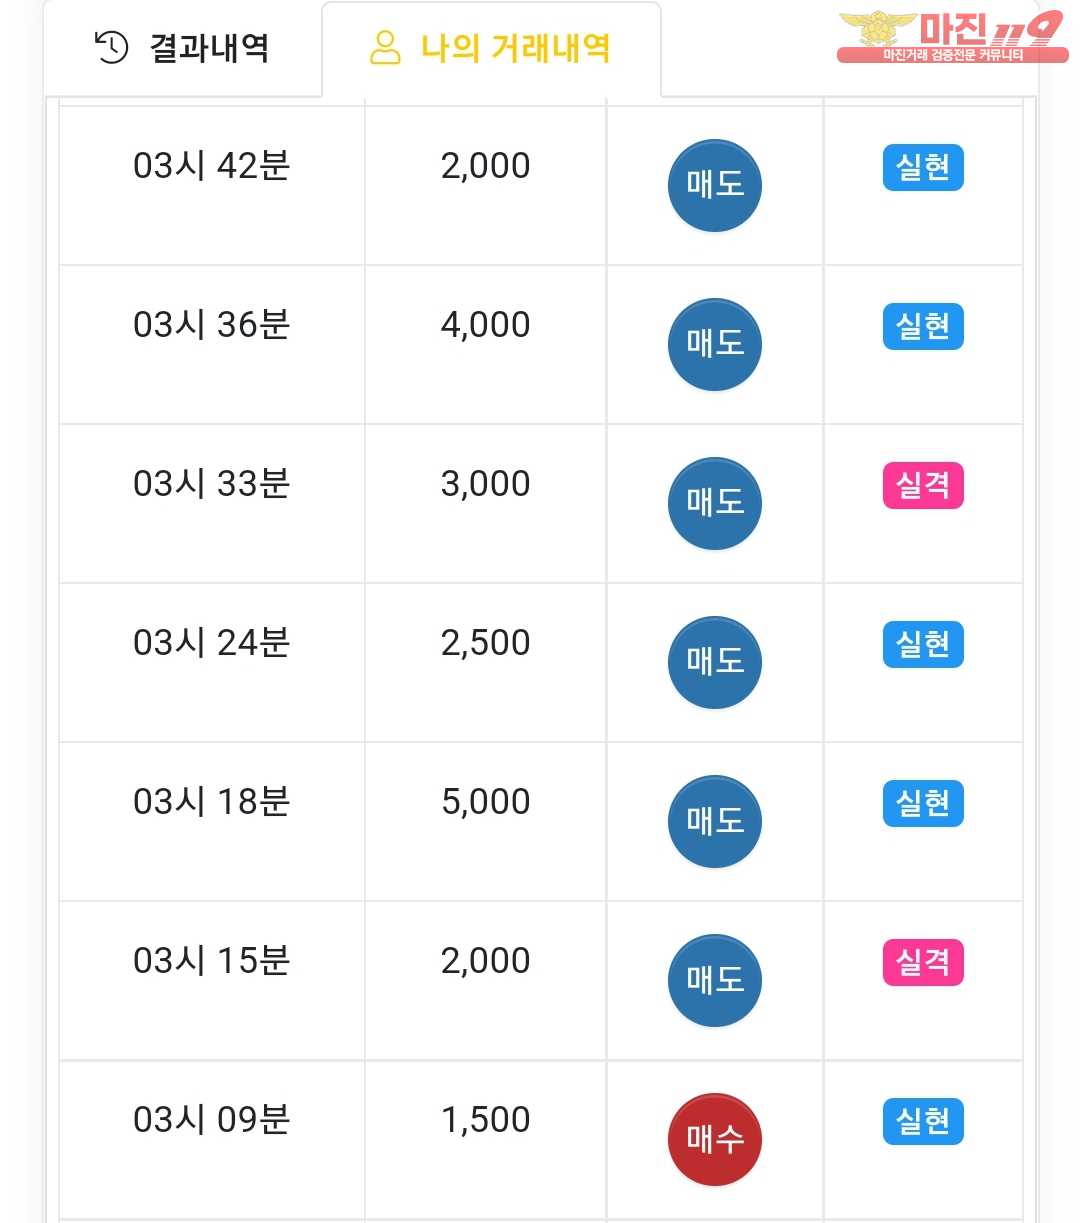Click the 마진119 logo at top right
Viewport: 1080px width, 1223px height.
951,37
